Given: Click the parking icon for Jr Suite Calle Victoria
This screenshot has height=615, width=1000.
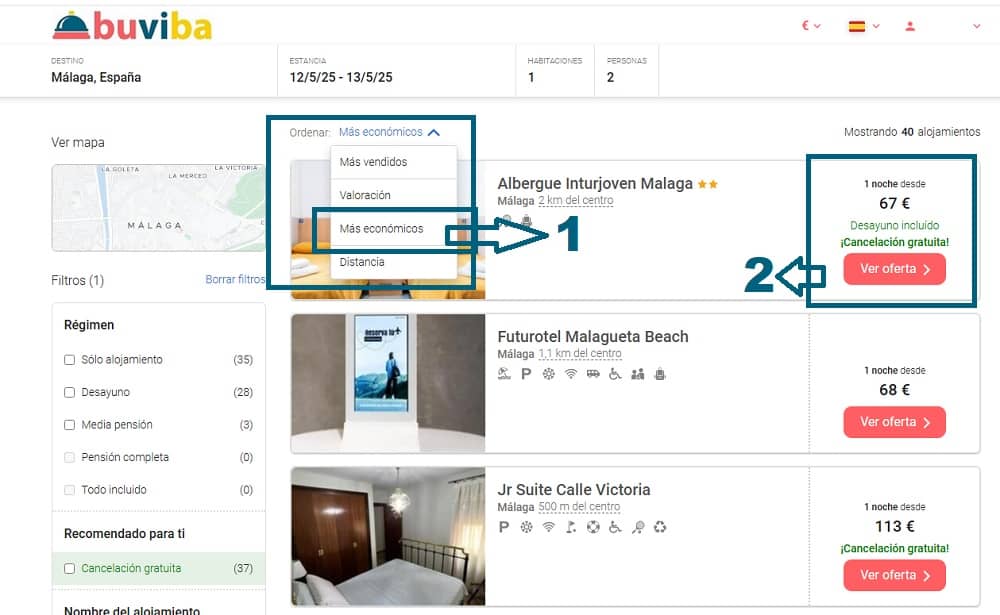Looking at the screenshot, I should (x=504, y=527).
